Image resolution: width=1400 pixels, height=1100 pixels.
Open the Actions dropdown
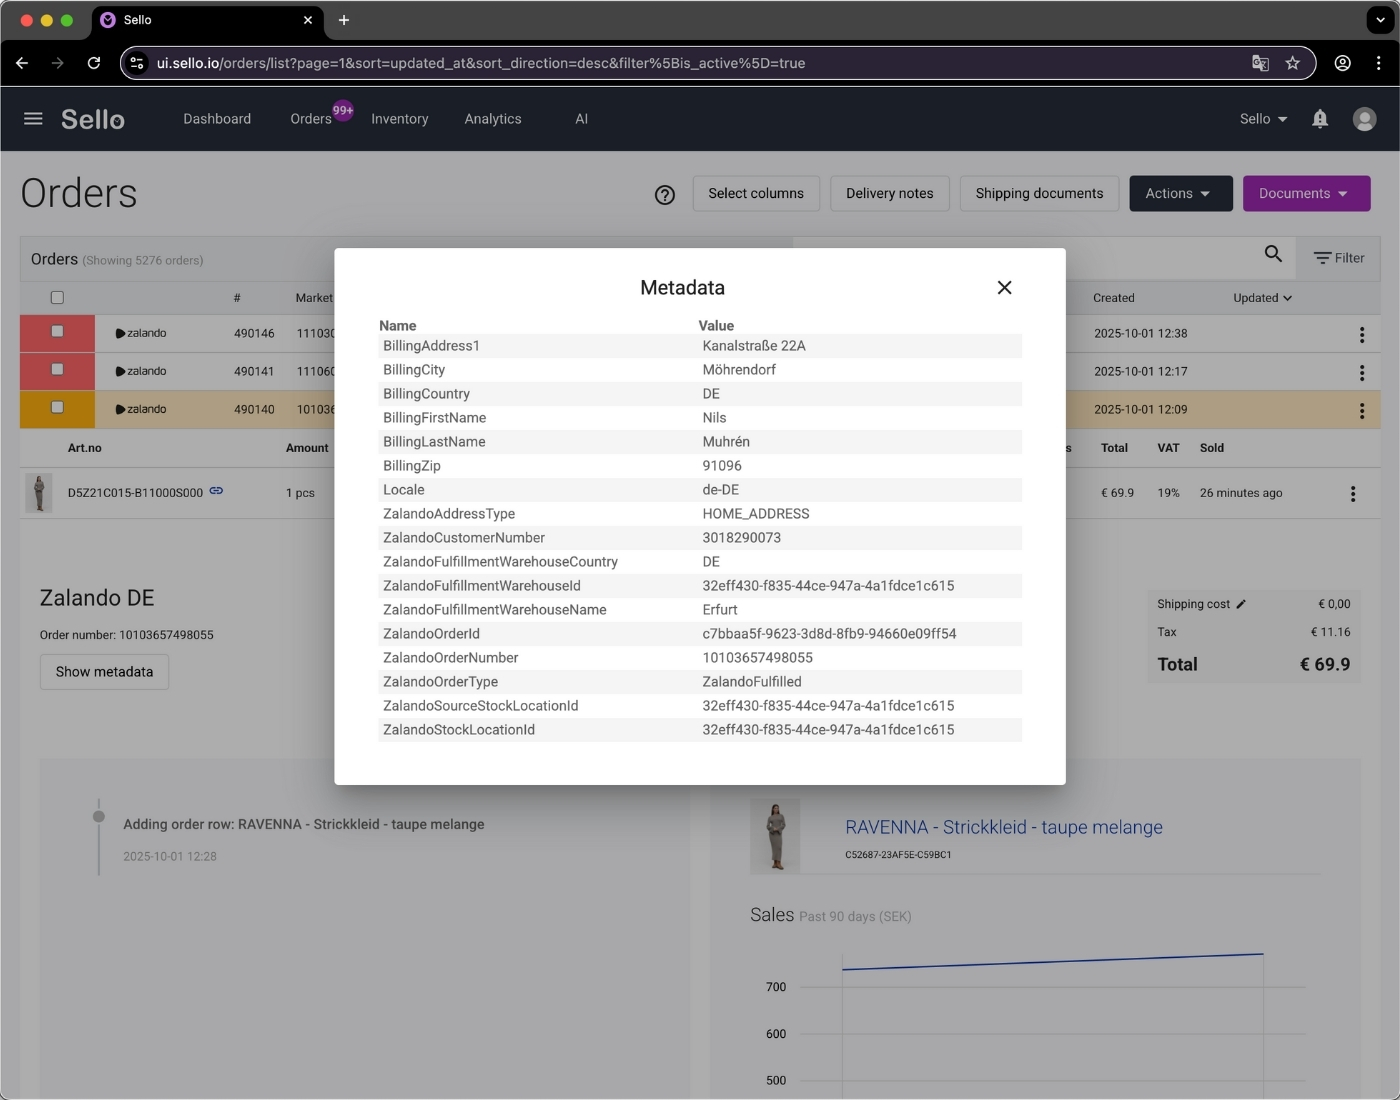[x=1181, y=193]
